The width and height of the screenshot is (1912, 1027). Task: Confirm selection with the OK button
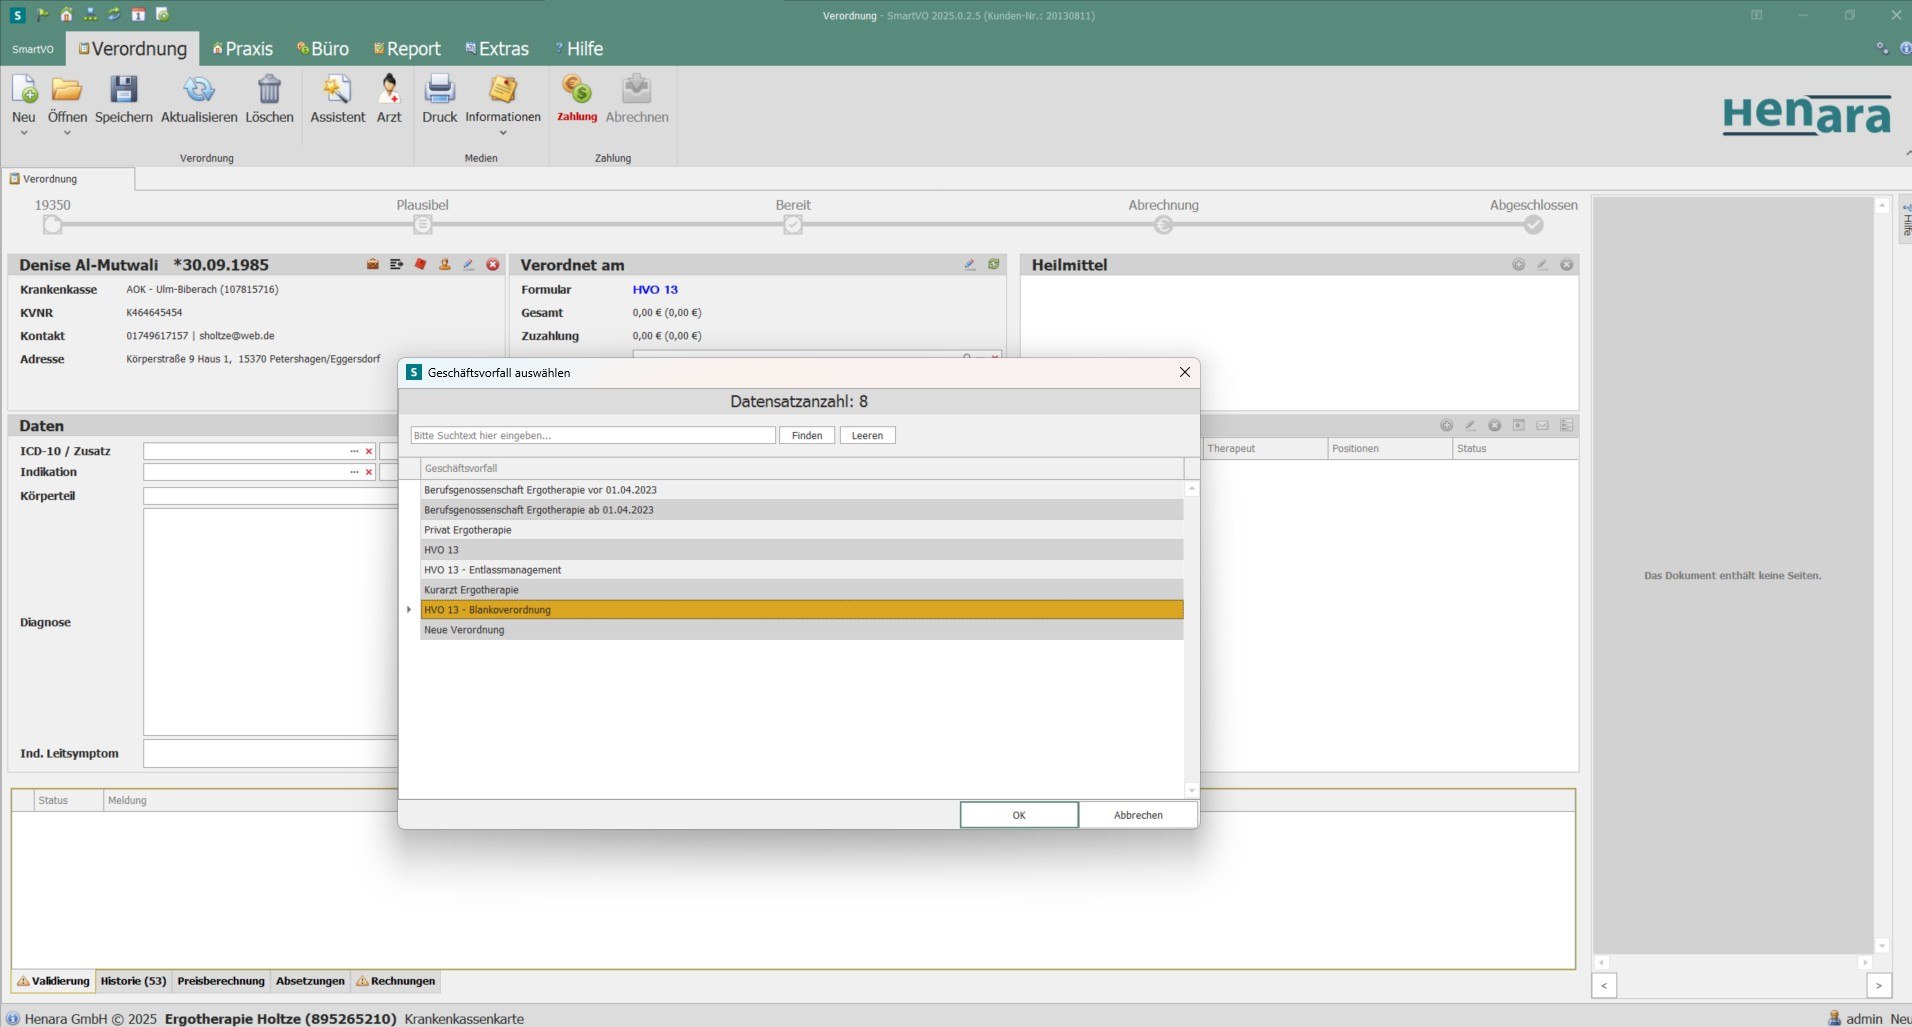1018,814
